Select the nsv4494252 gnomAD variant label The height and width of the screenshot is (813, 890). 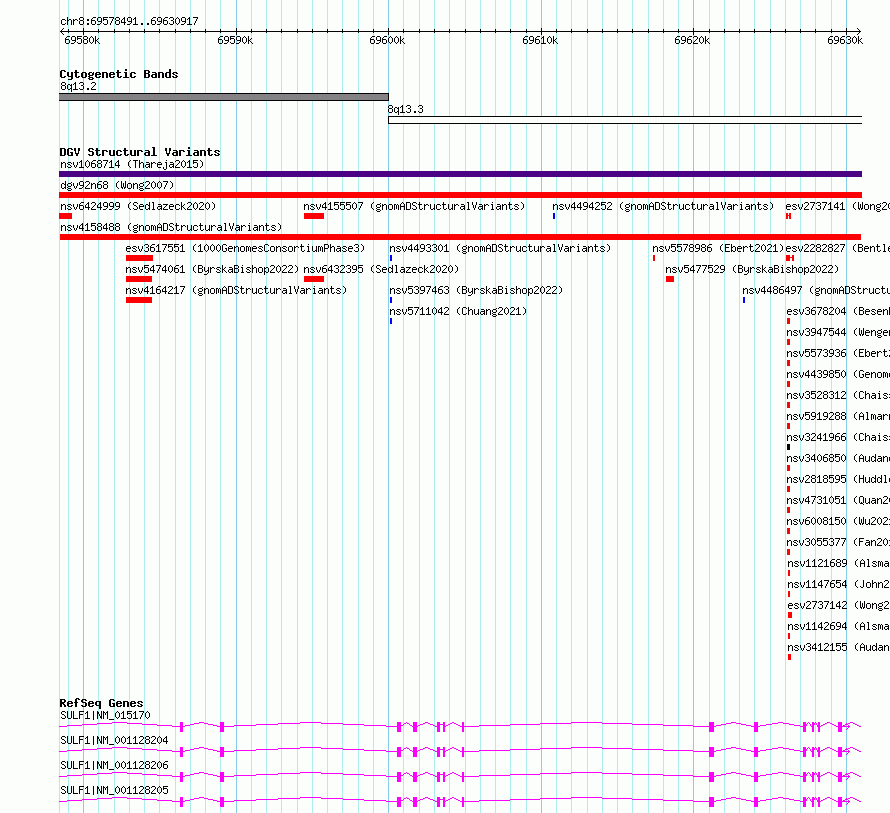pyautogui.click(x=663, y=206)
